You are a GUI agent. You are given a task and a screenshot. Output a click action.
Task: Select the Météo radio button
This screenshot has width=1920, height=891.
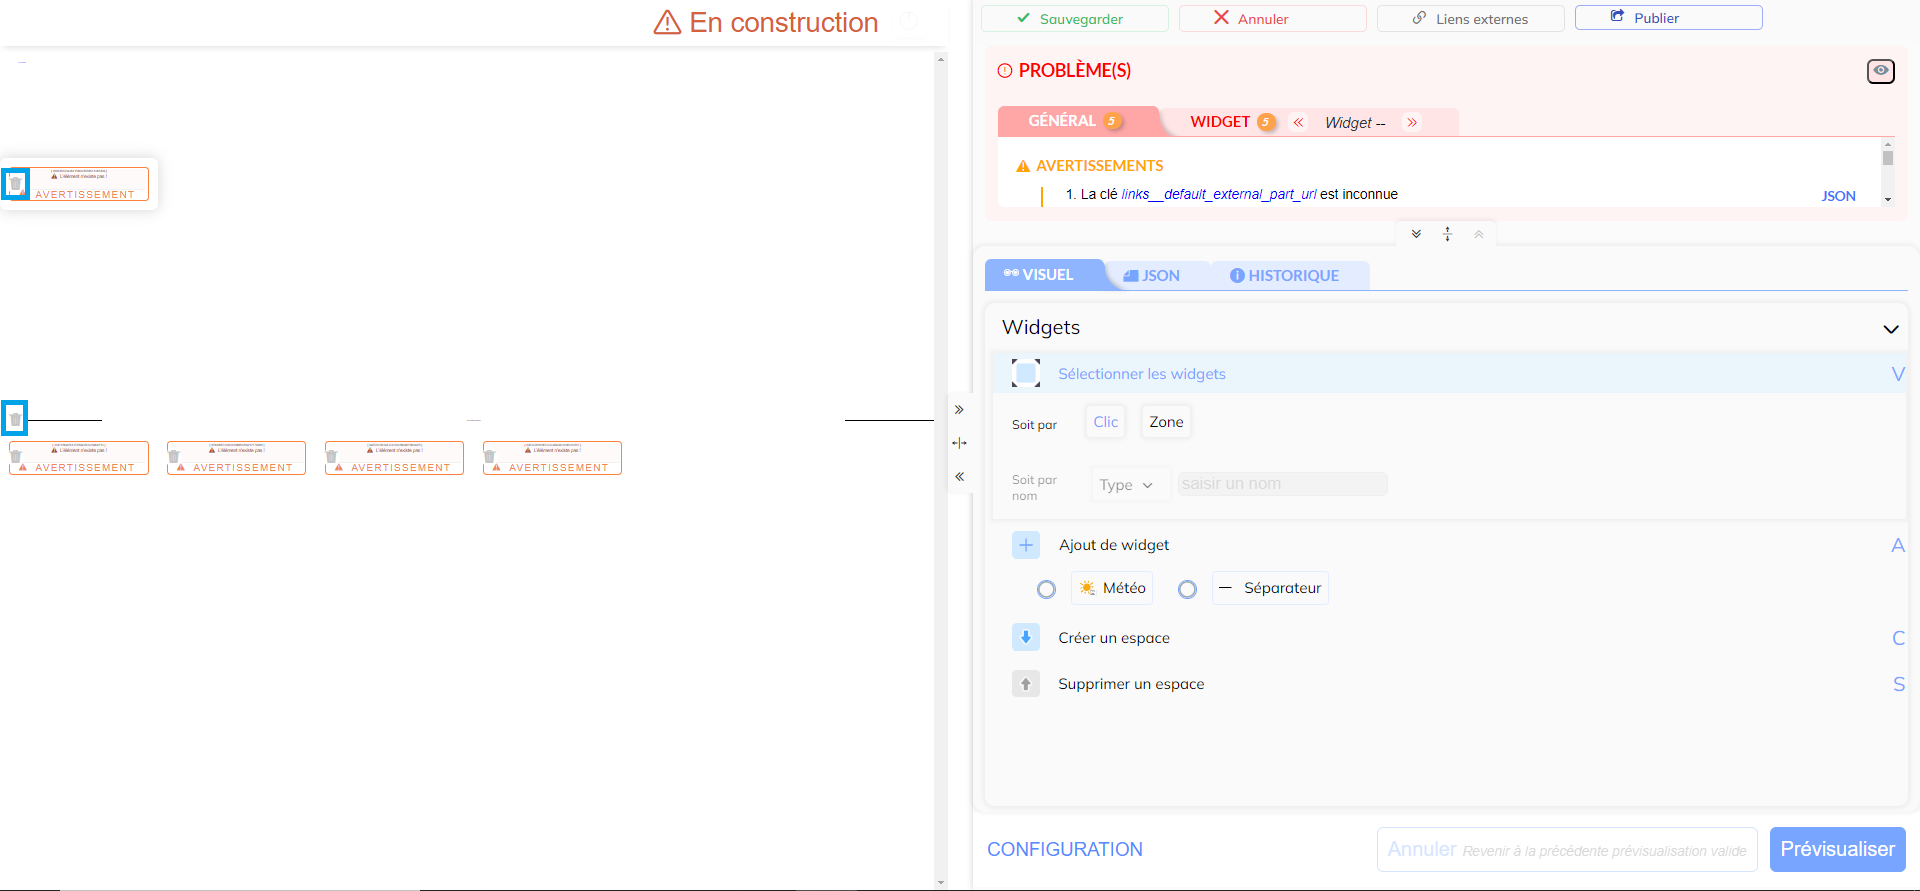(1046, 589)
